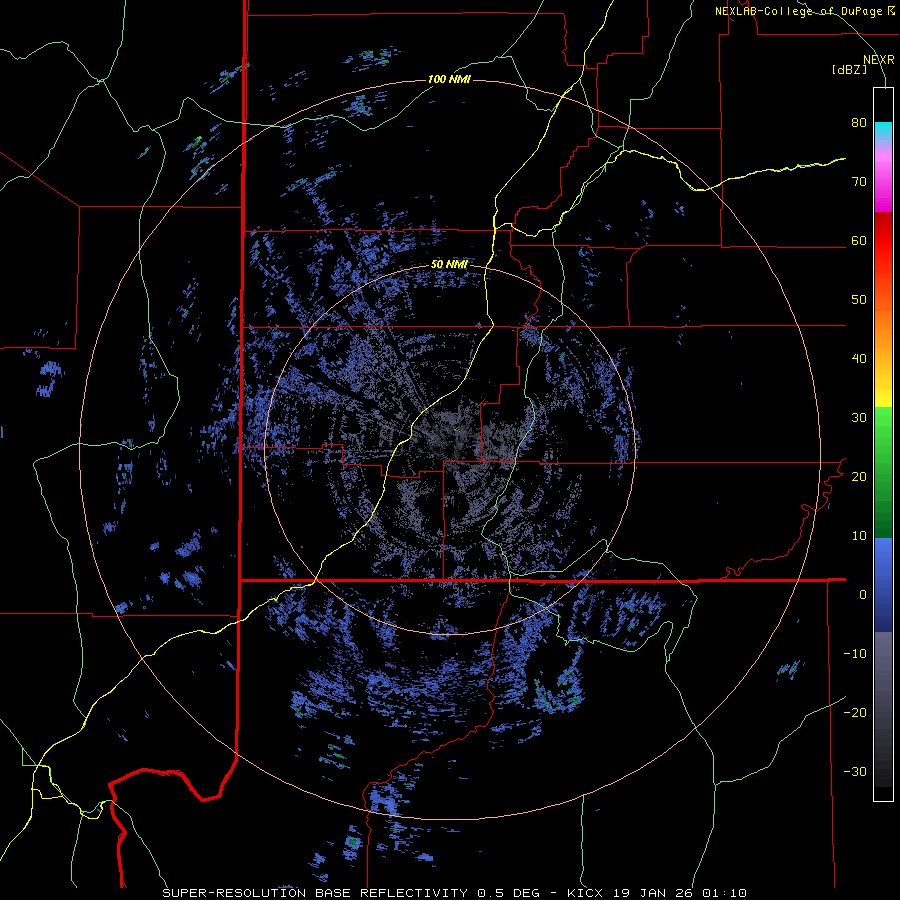Click the blue segment of color bar

click(883, 584)
